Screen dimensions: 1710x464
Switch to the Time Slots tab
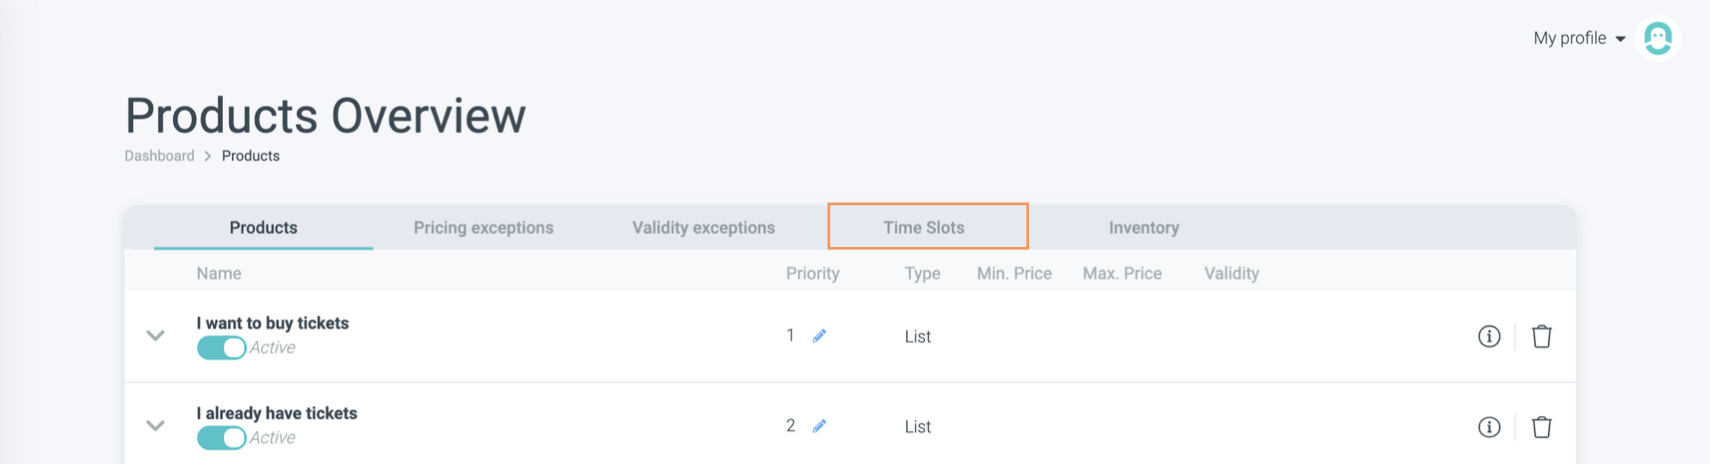[x=923, y=227]
